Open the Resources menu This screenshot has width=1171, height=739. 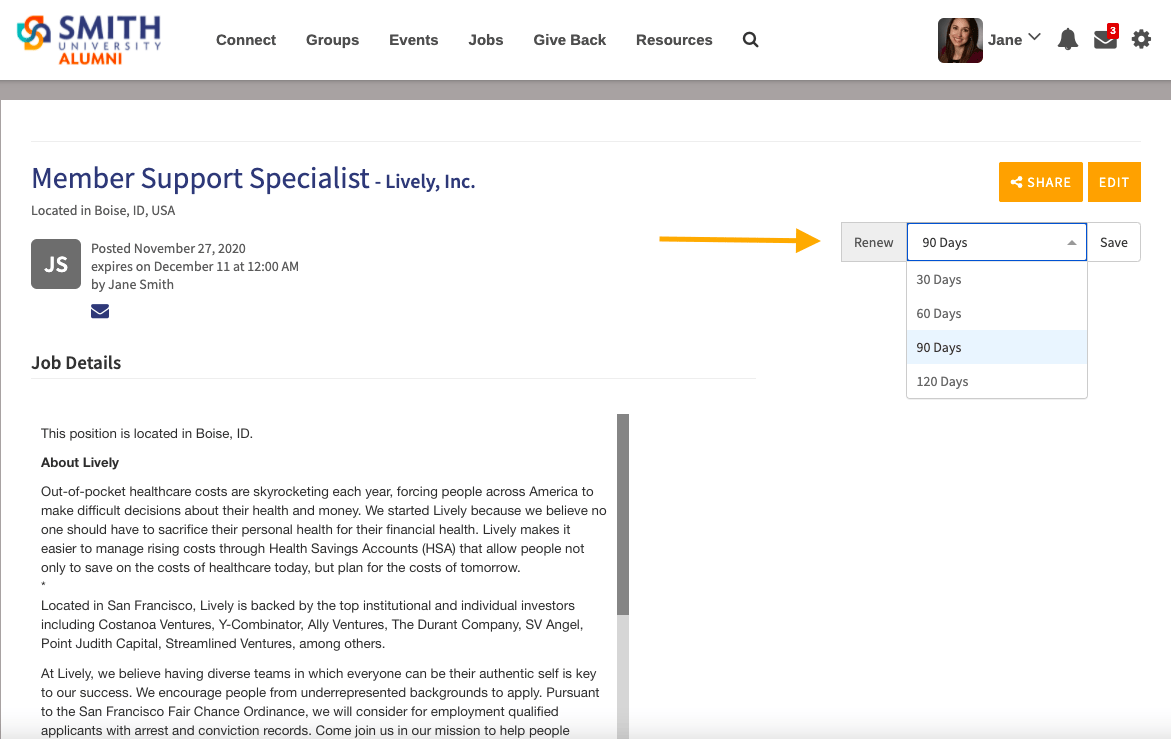674,40
